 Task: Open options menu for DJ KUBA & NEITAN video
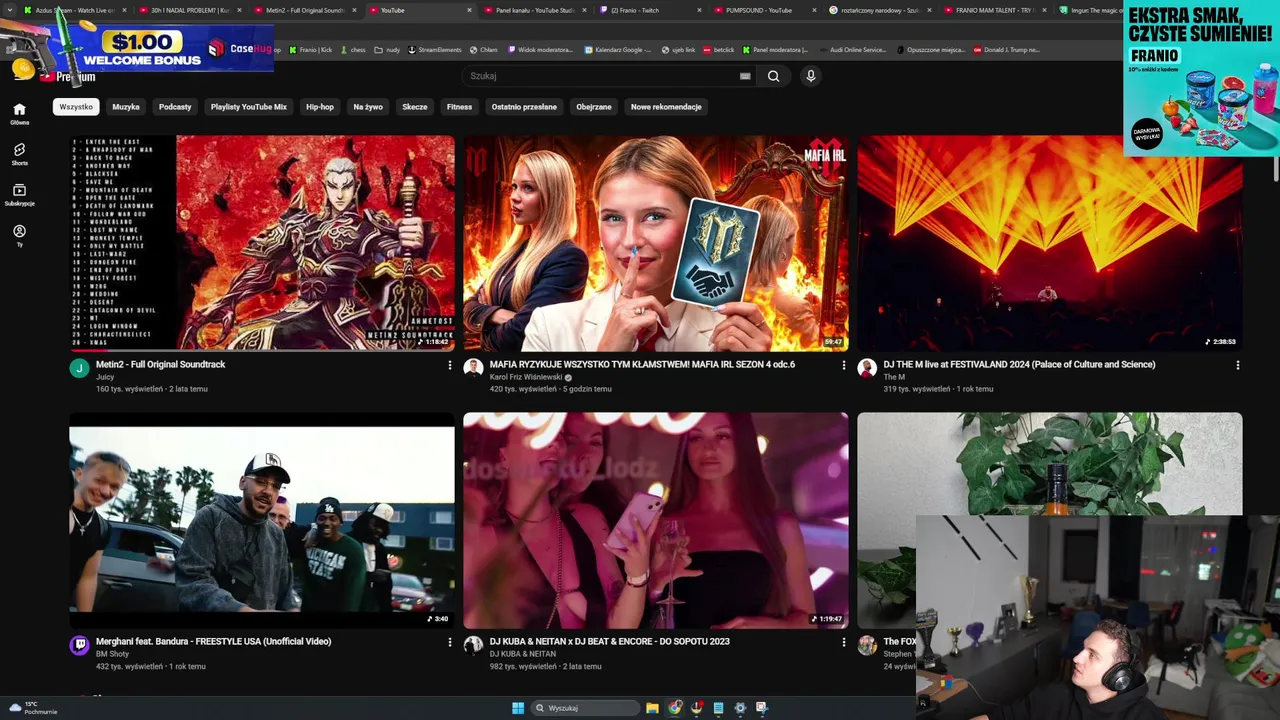843,642
